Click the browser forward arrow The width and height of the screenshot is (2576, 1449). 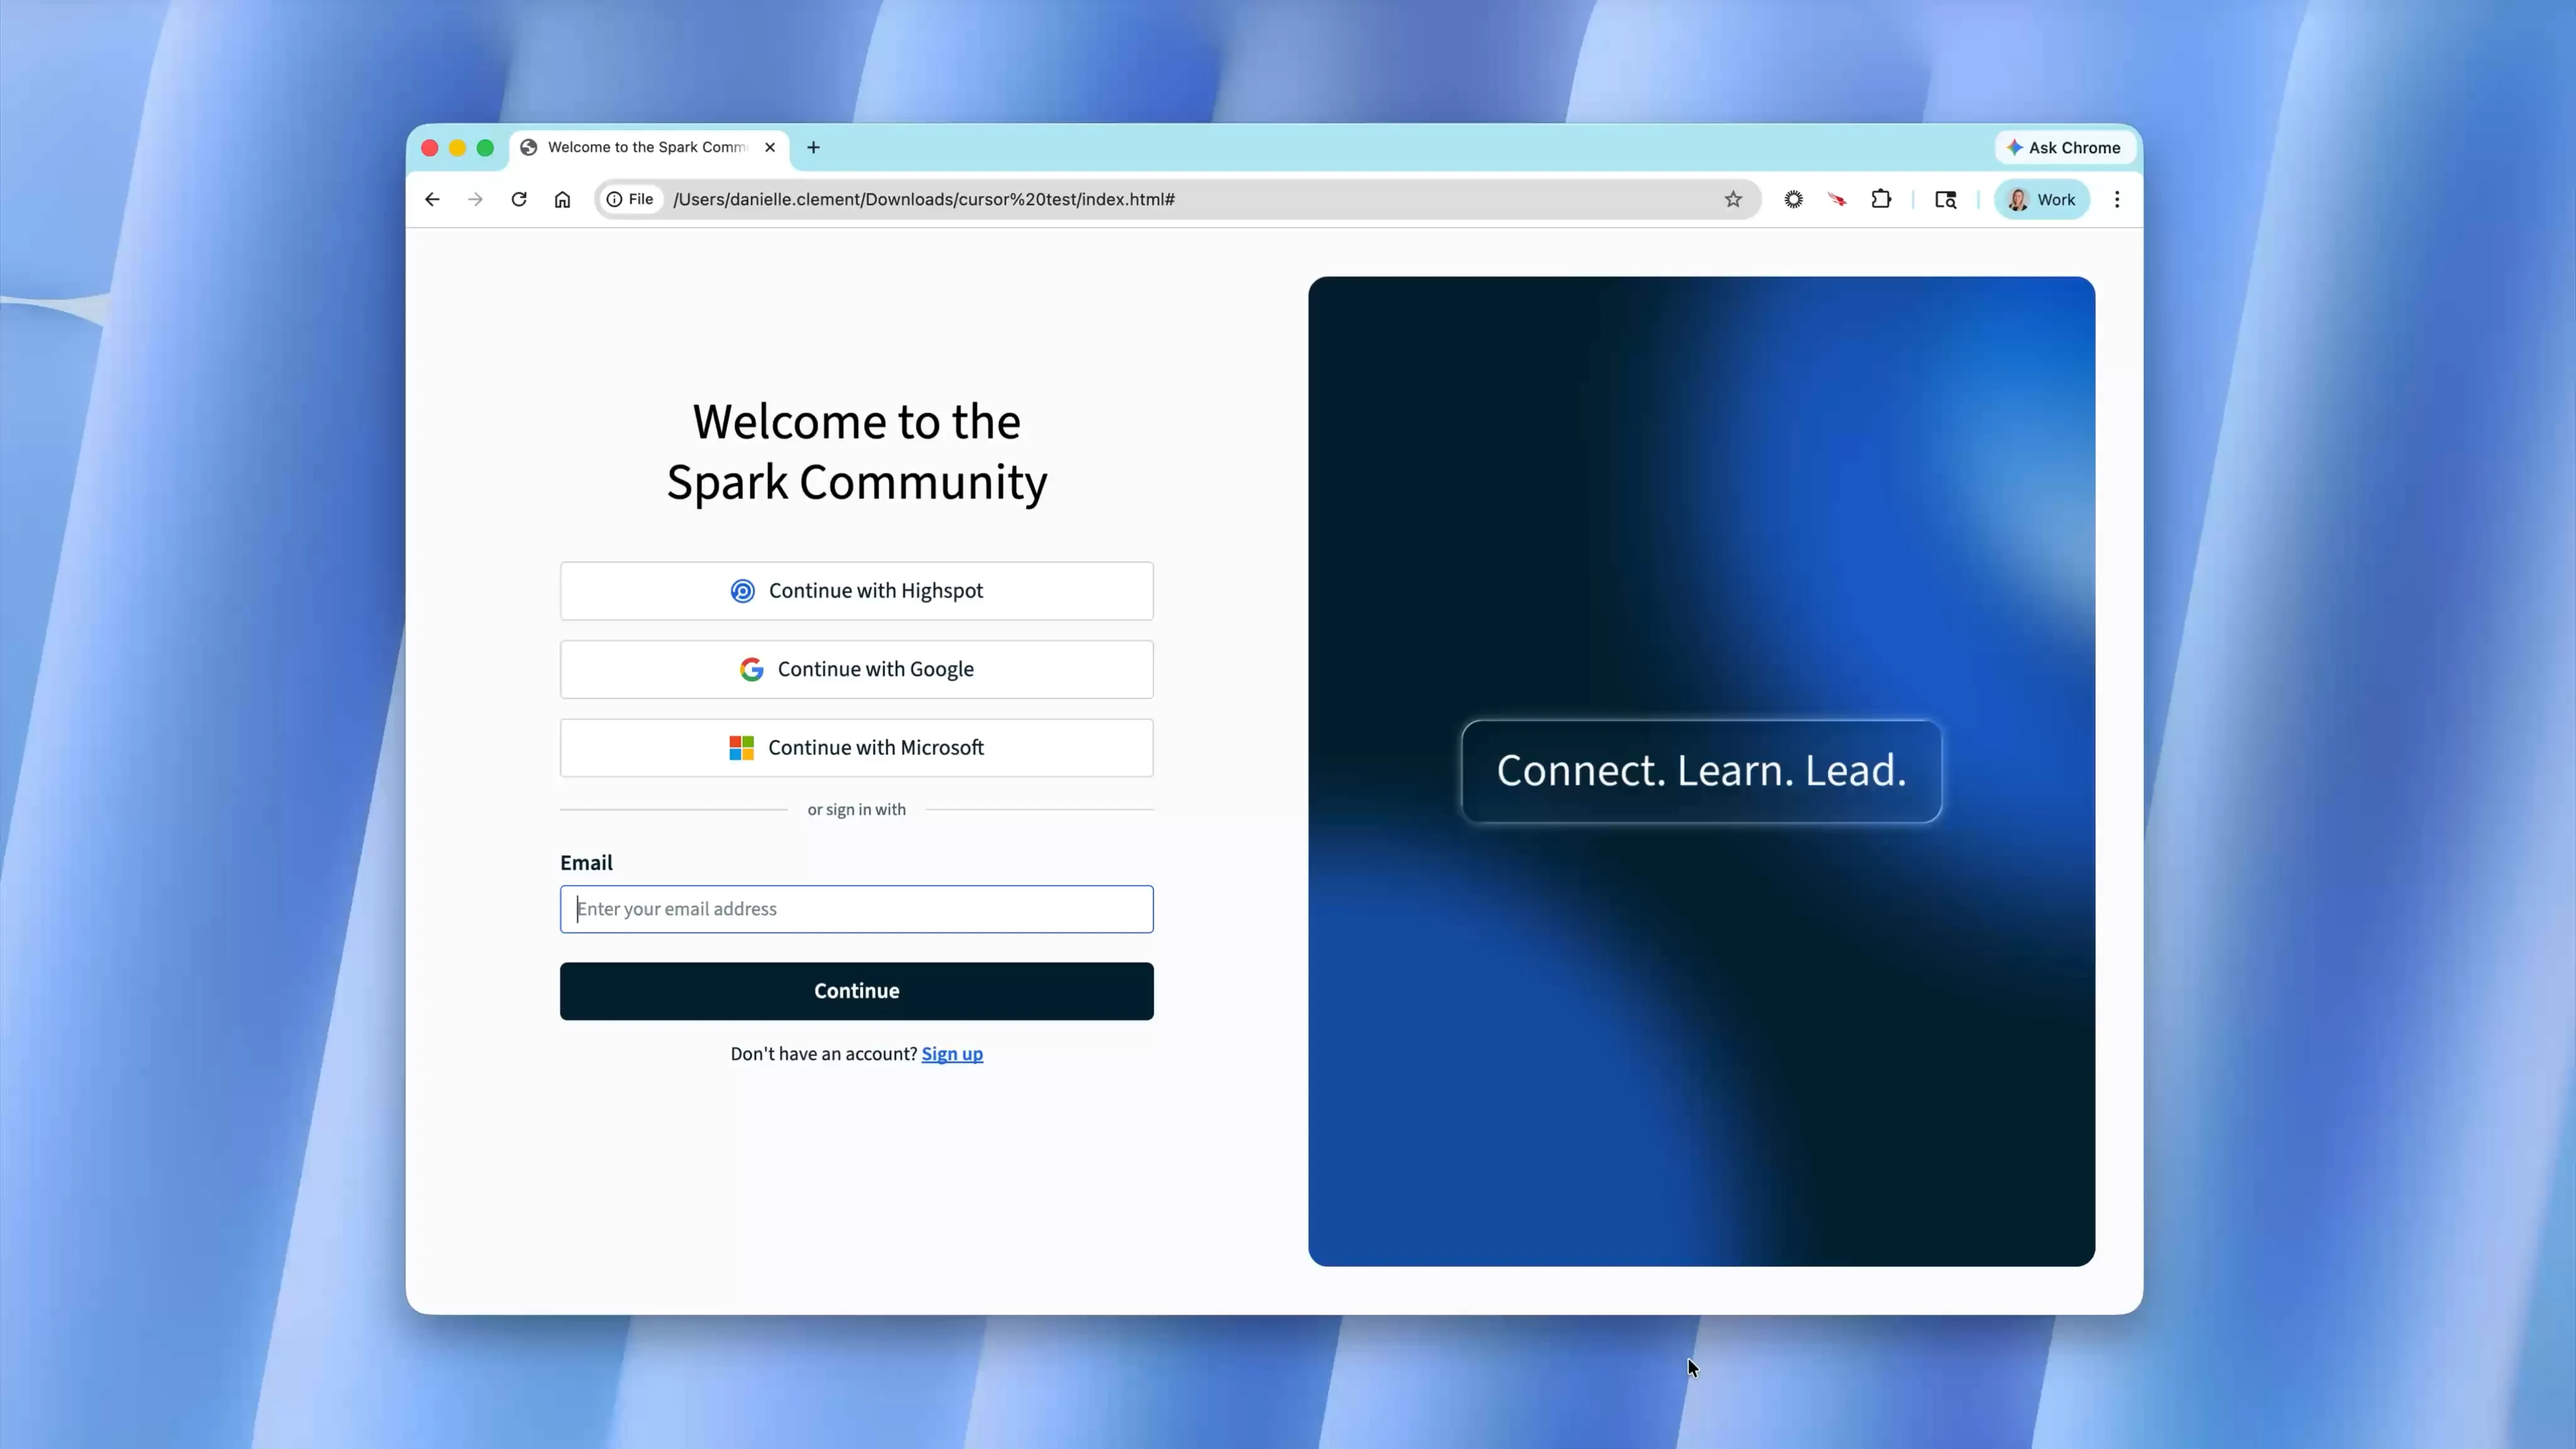pyautogui.click(x=475, y=199)
